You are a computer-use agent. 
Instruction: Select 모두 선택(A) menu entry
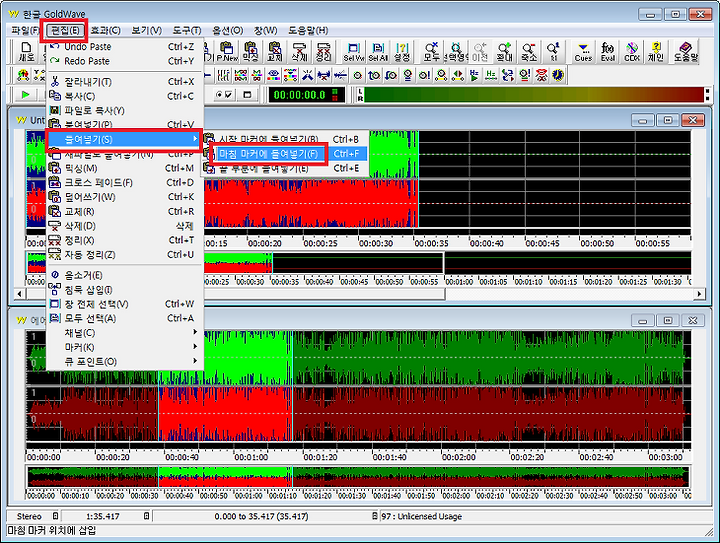[x=125, y=318]
